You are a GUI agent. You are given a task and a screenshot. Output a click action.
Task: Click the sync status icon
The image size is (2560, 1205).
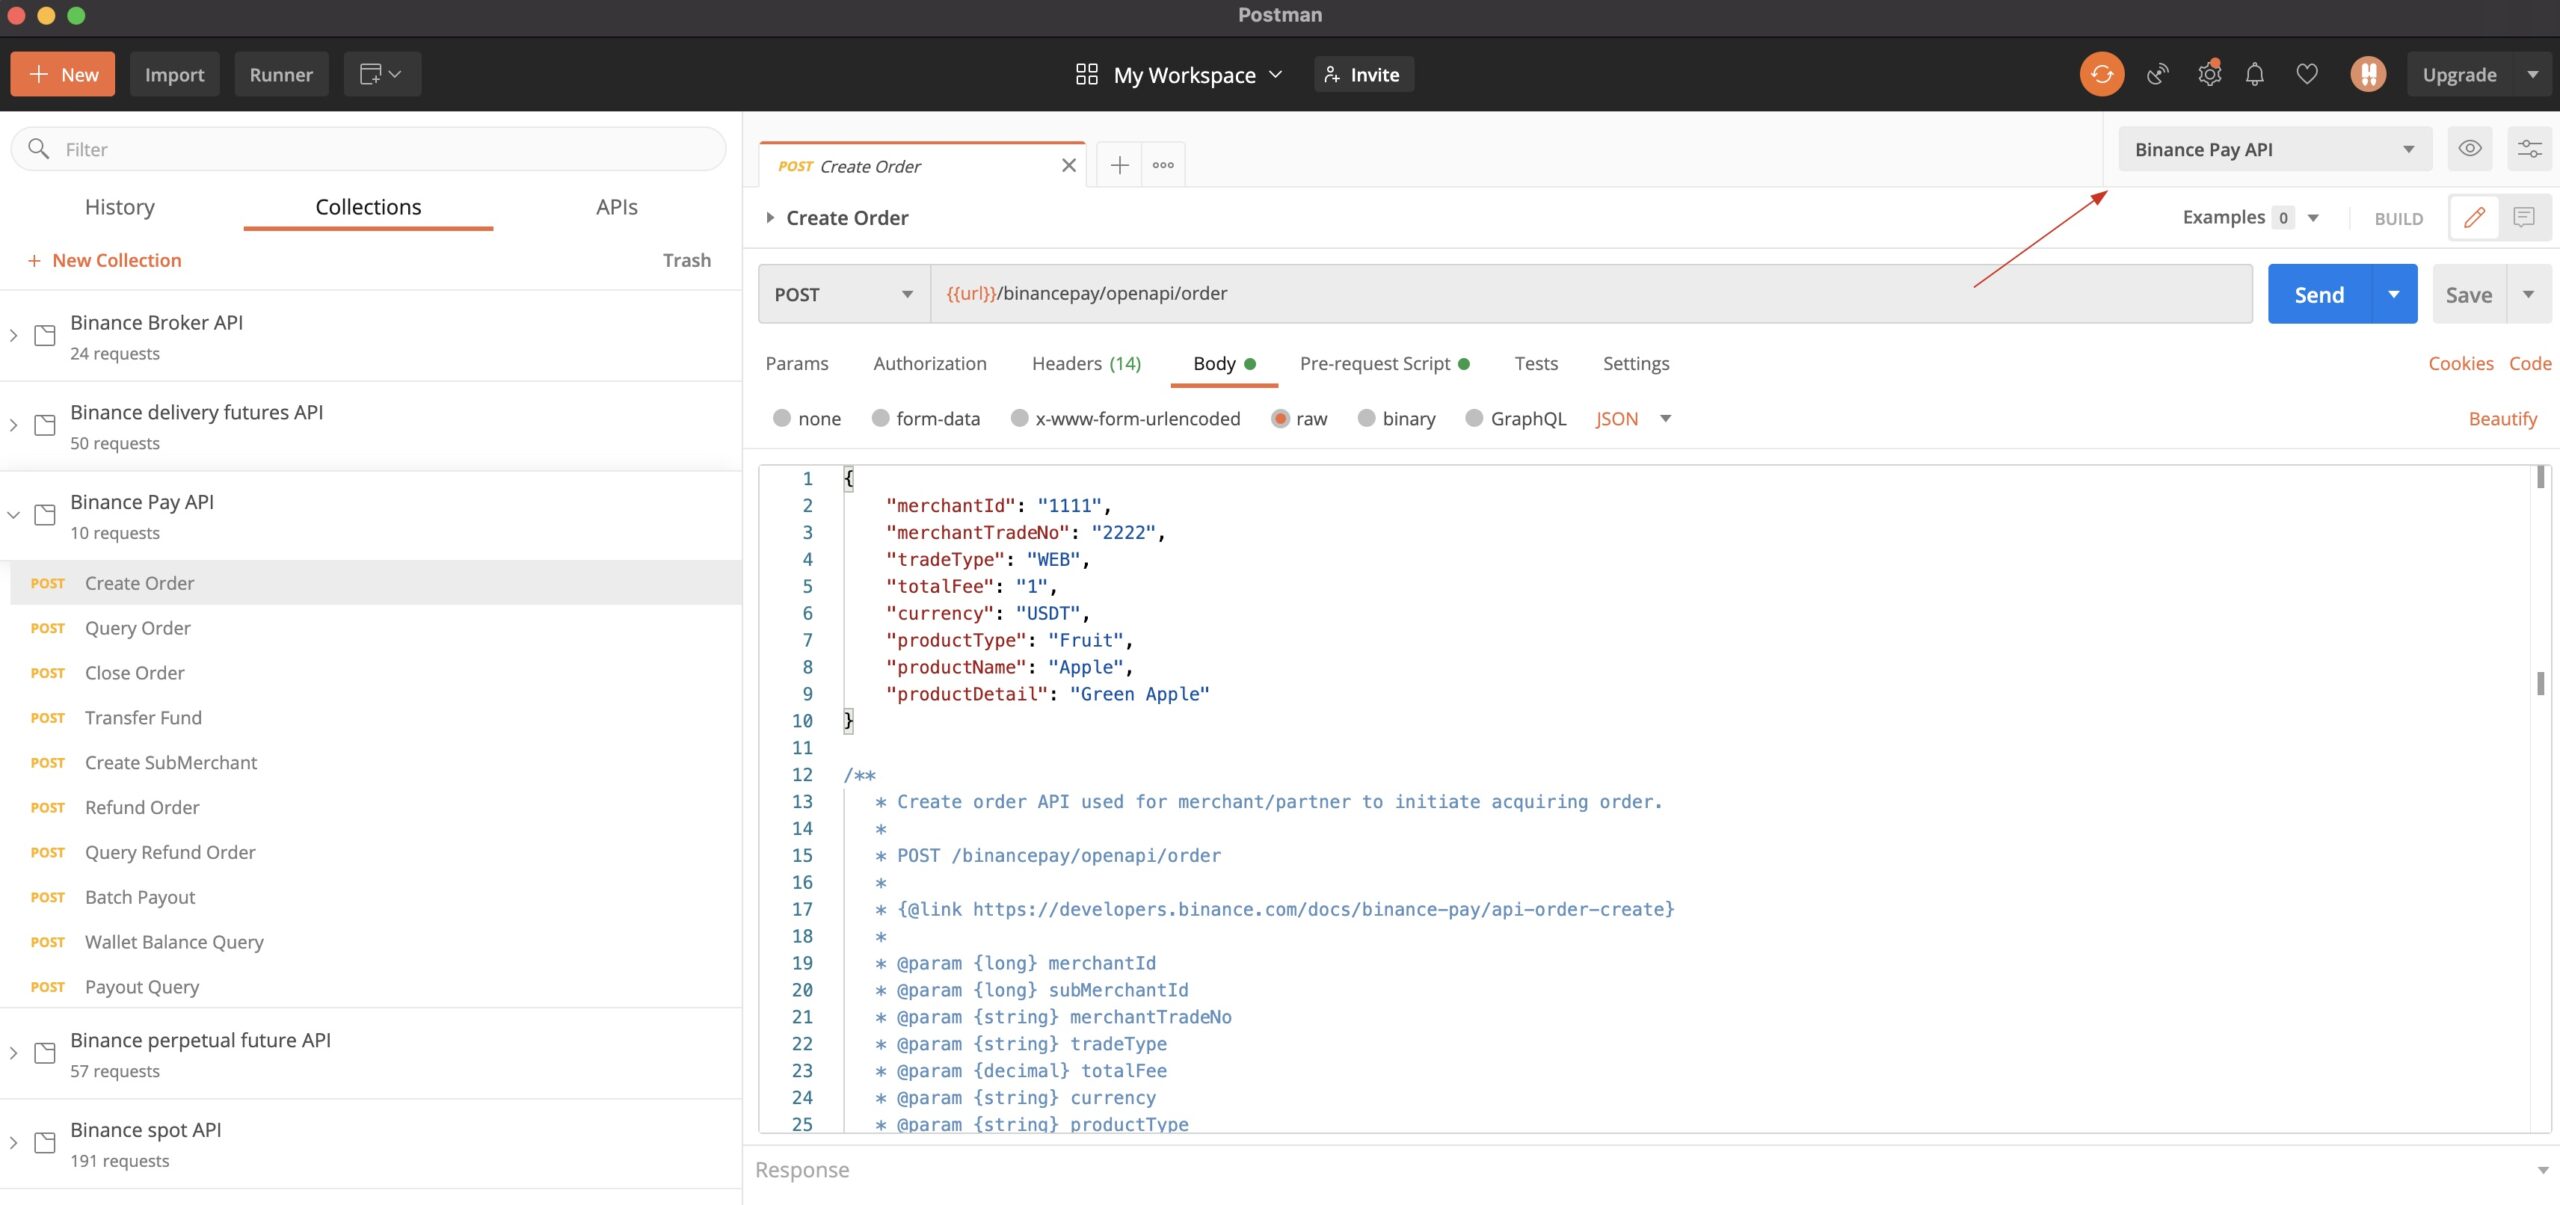click(2101, 74)
